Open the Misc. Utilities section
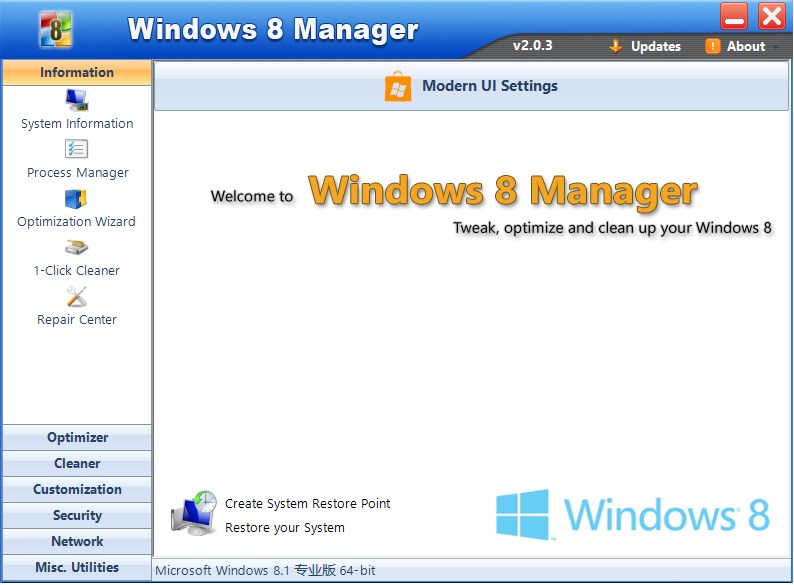794x585 pixels. pyautogui.click(x=77, y=567)
